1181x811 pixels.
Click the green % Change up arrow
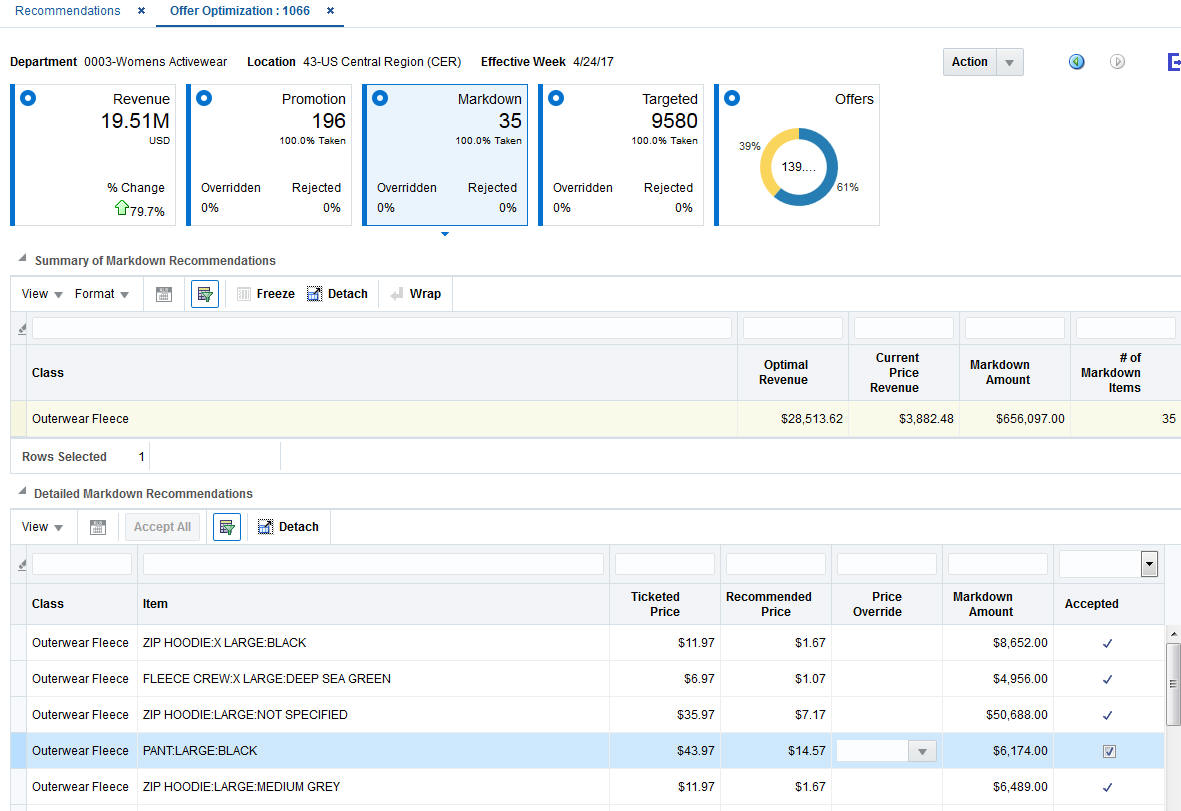(121, 208)
